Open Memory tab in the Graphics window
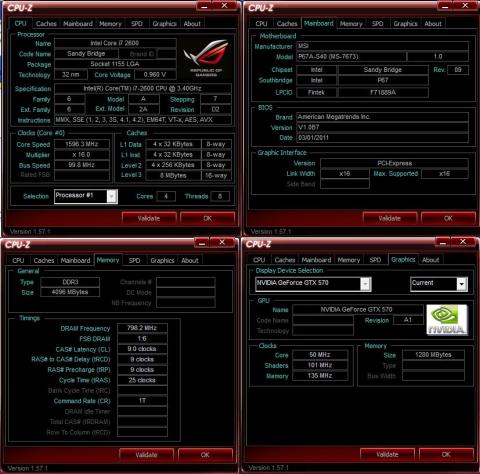 click(349, 260)
